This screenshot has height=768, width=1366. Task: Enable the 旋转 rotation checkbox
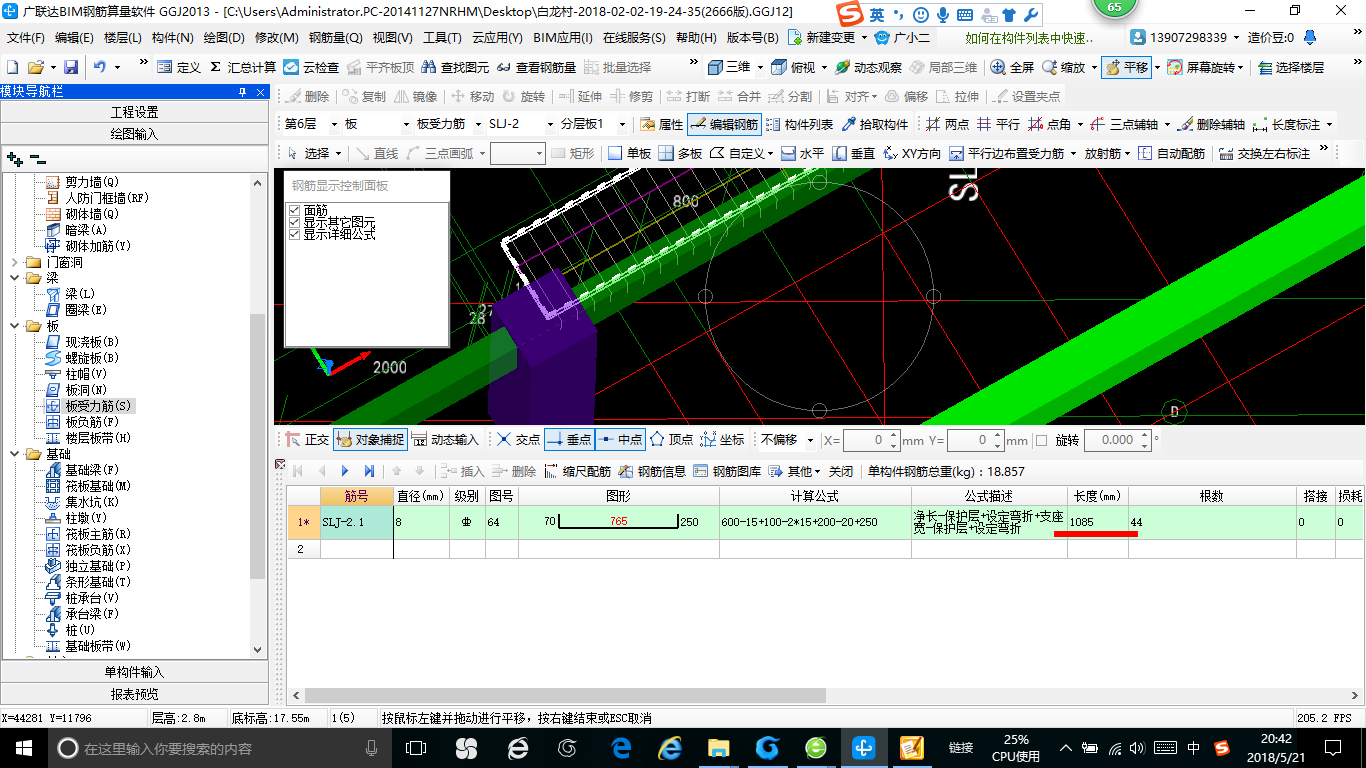1041,440
